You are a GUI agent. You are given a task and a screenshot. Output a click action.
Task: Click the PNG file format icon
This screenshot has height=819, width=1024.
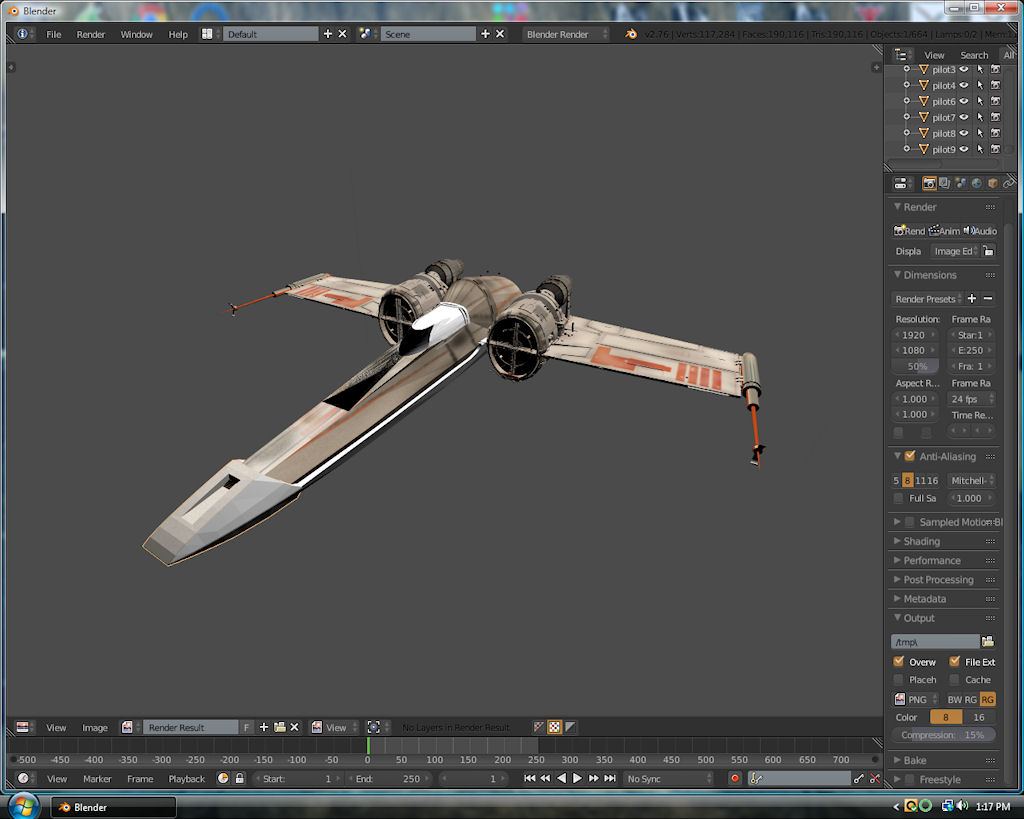[900, 699]
